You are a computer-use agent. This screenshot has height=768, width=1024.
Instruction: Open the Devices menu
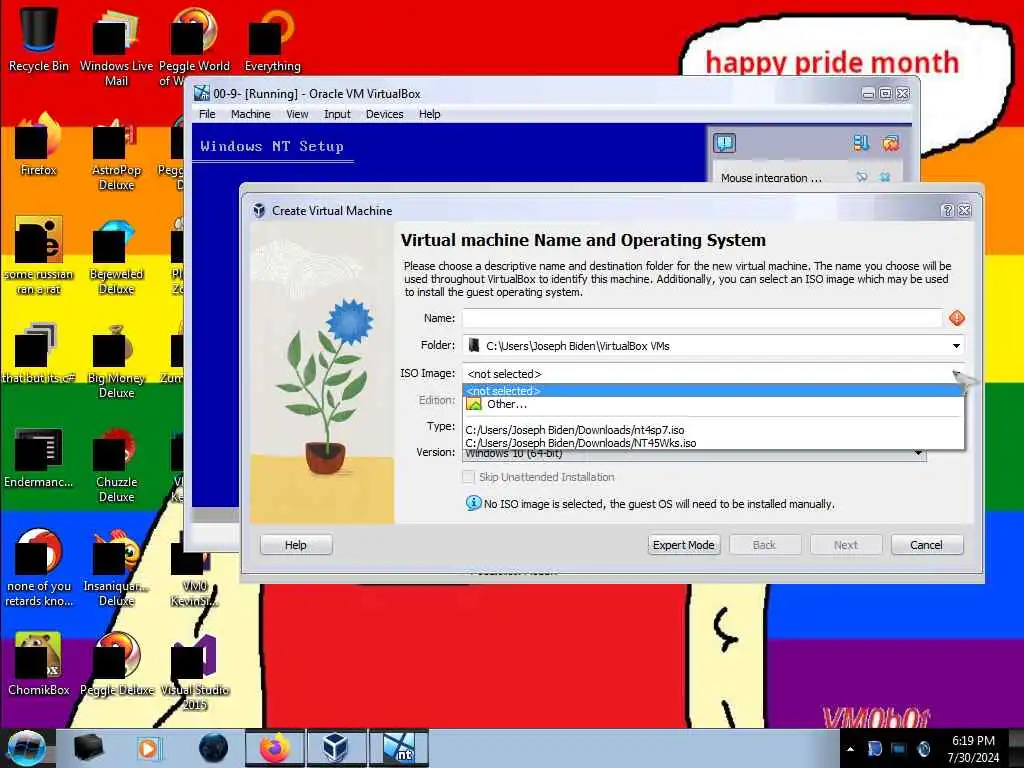(384, 114)
